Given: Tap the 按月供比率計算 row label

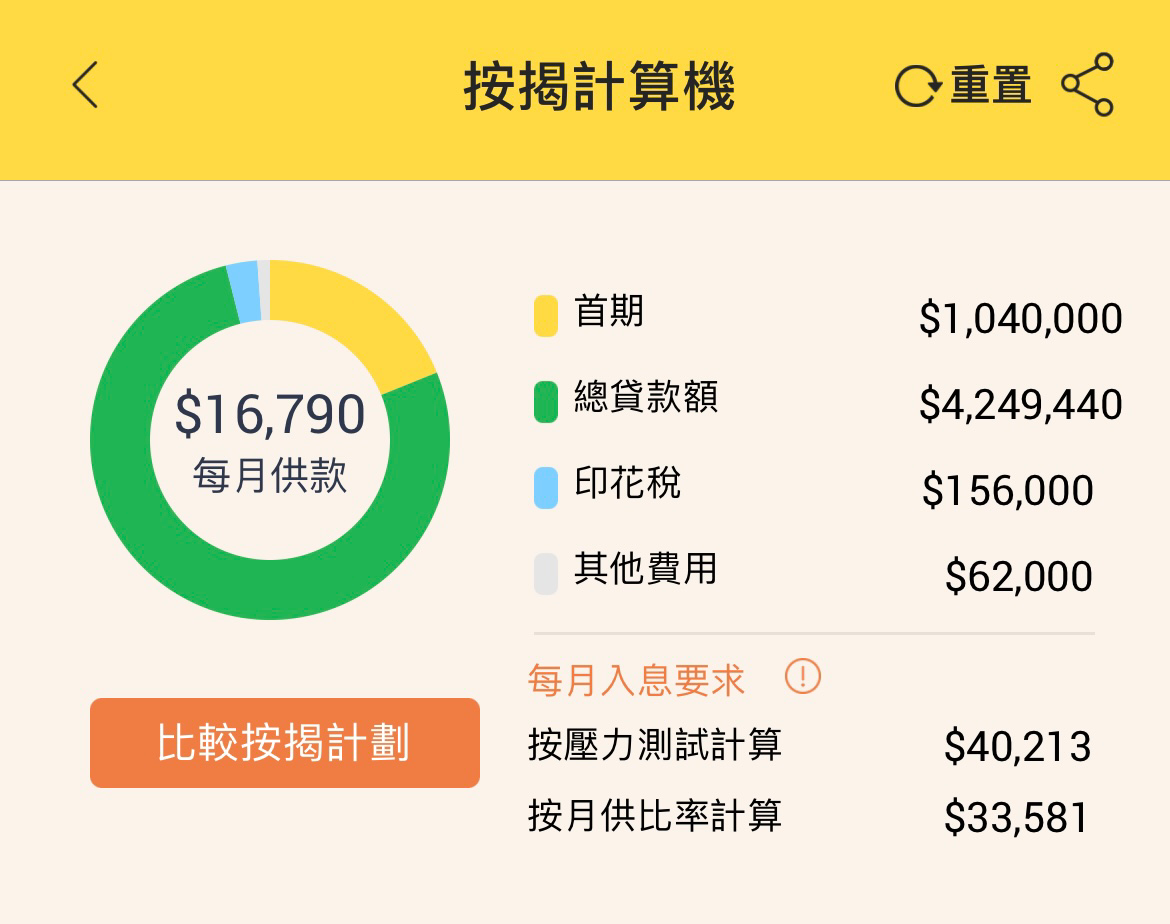Looking at the screenshot, I should pyautogui.click(x=655, y=817).
